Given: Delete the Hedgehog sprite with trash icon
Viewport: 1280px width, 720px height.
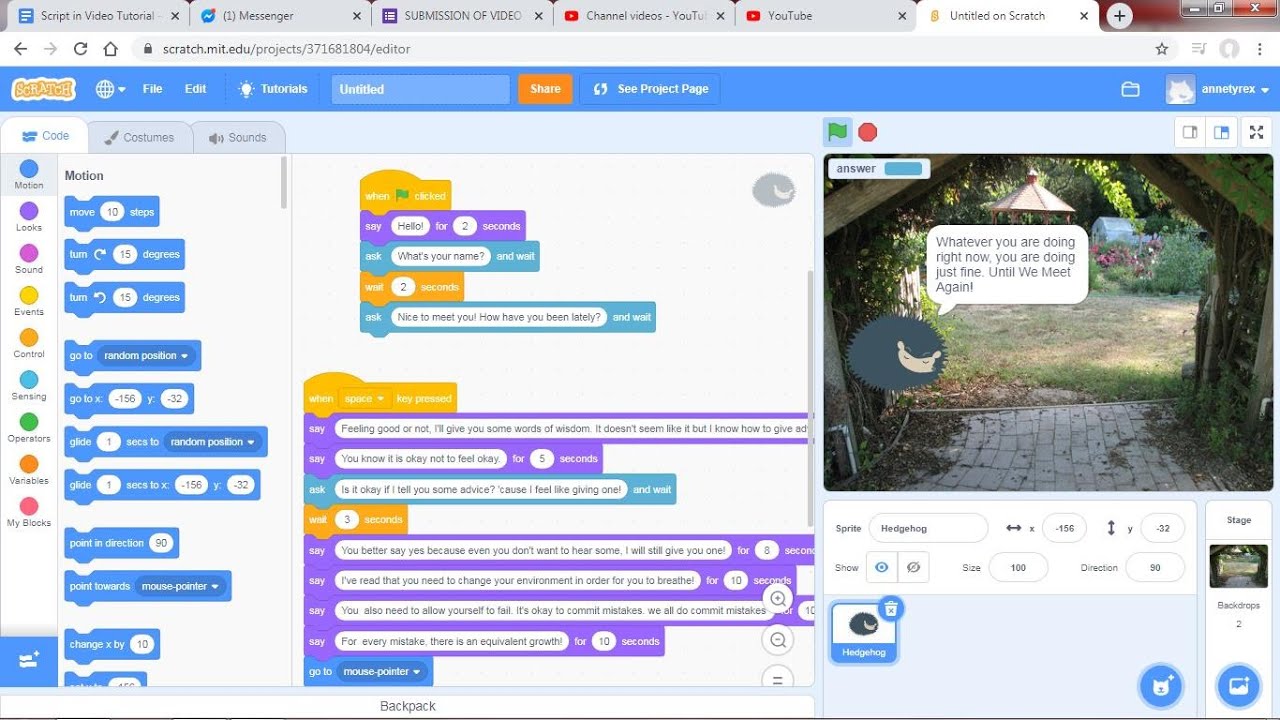Looking at the screenshot, I should coord(891,608).
